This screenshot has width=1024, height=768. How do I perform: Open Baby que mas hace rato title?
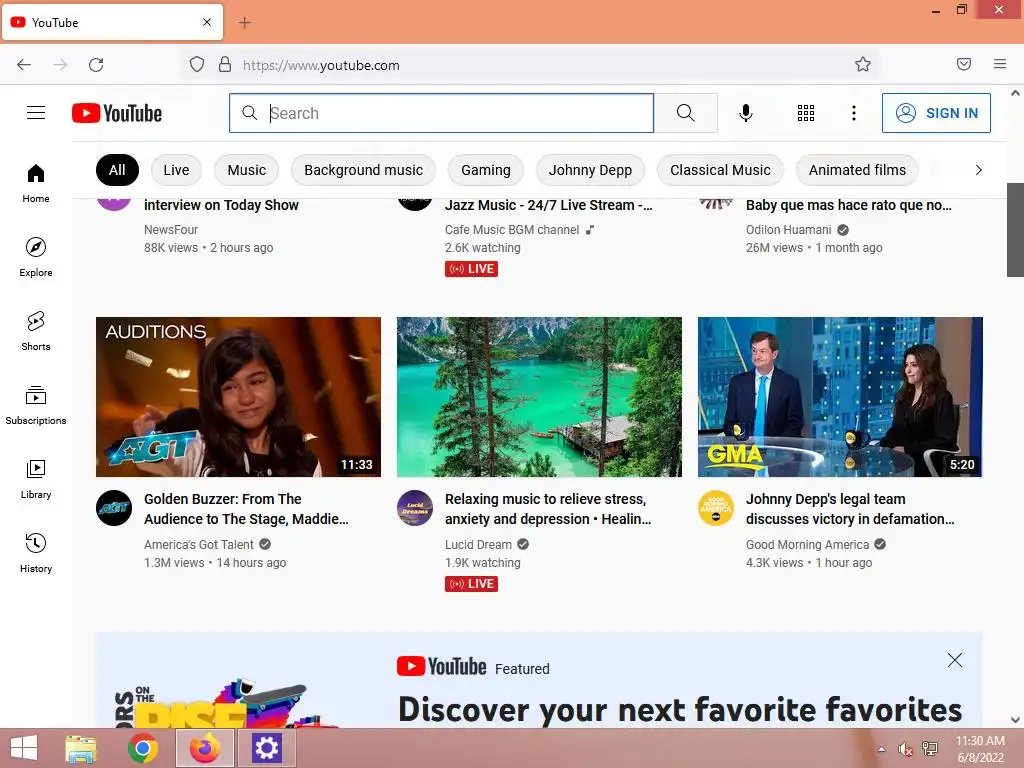click(x=849, y=205)
